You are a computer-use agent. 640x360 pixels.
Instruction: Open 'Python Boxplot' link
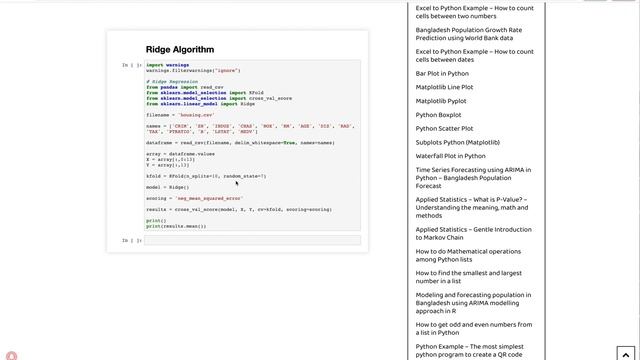(438, 115)
